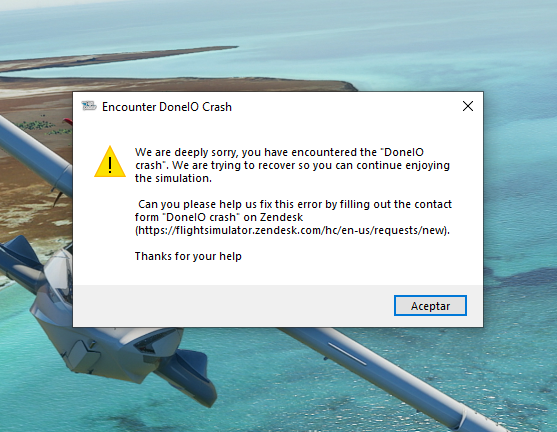Viewport: 557px width, 432px height.
Task: Click the white stripe on the wing
Action: [x=347, y=354]
